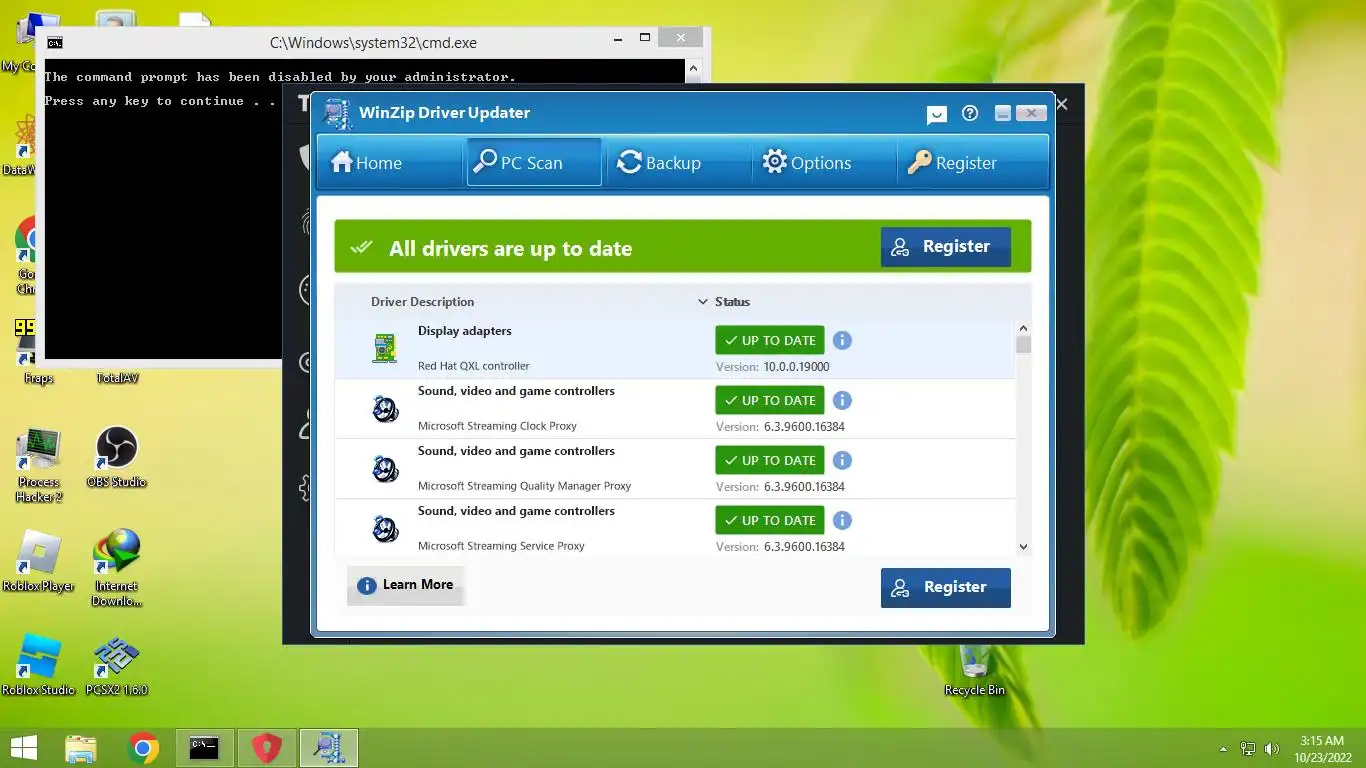The image size is (1366, 768).
Task: Switch to WinZip Driver Updater taskbar icon
Action: (328, 748)
